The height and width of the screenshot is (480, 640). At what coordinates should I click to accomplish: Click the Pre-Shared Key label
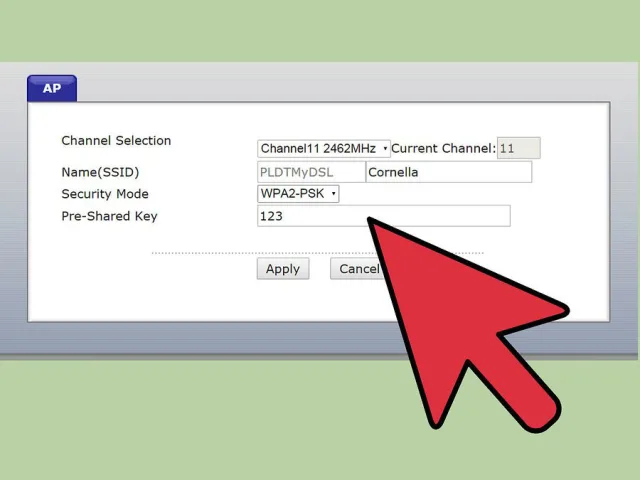[x=109, y=216]
